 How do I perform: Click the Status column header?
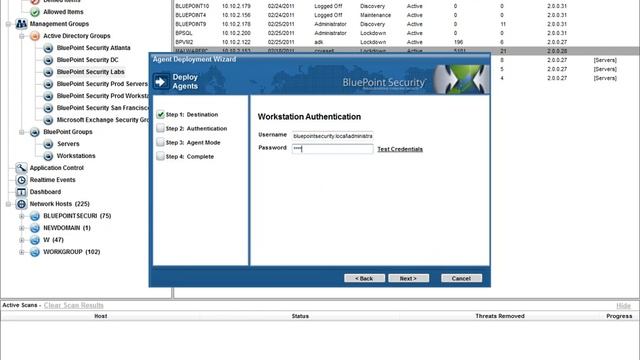point(300,316)
